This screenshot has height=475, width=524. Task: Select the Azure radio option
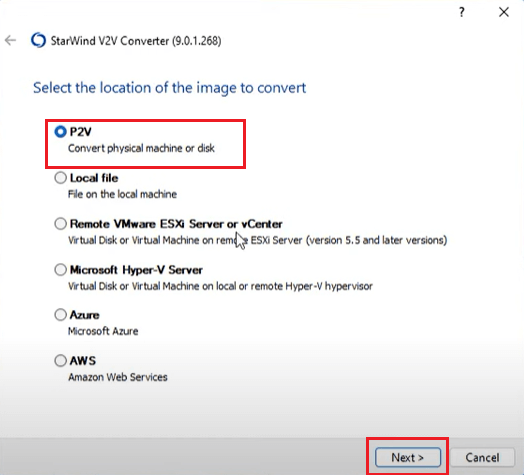coord(60,315)
